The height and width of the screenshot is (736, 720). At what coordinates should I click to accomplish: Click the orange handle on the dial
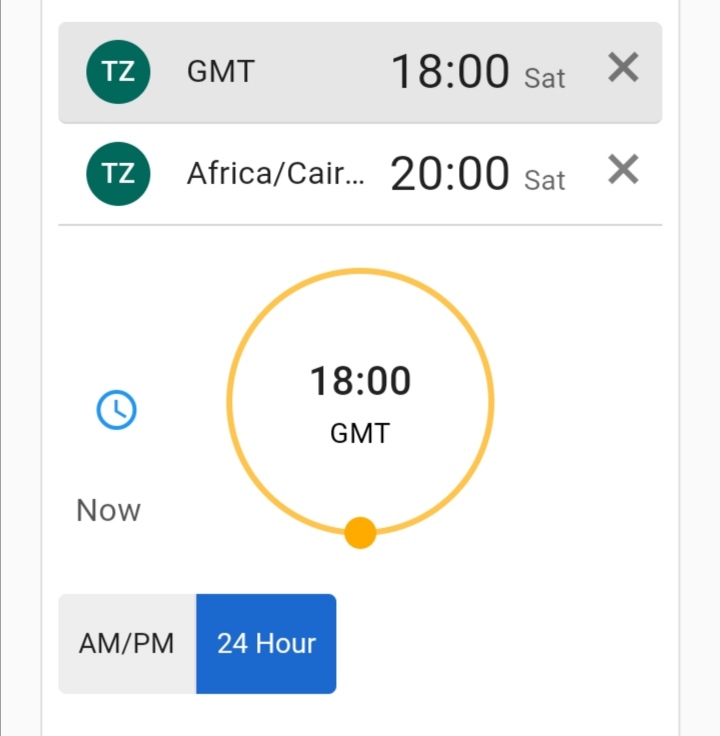click(x=360, y=533)
